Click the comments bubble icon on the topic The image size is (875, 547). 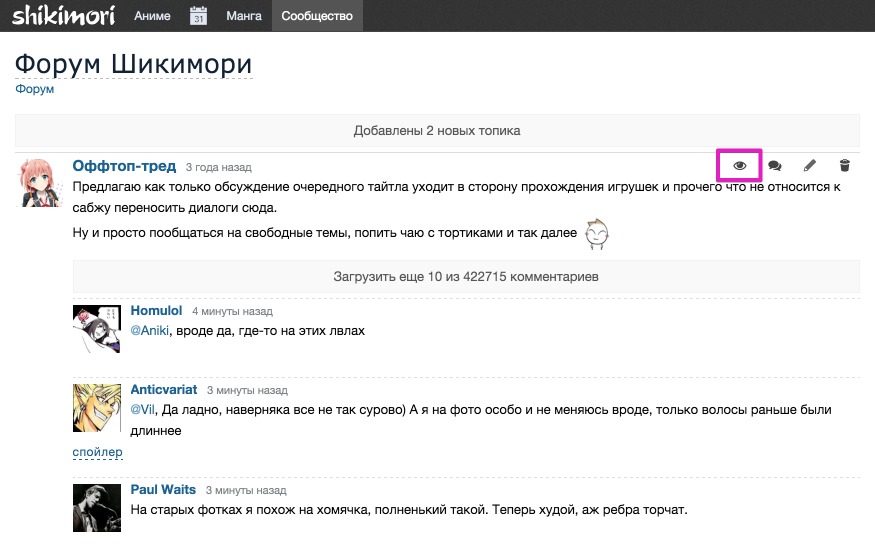coord(774,166)
